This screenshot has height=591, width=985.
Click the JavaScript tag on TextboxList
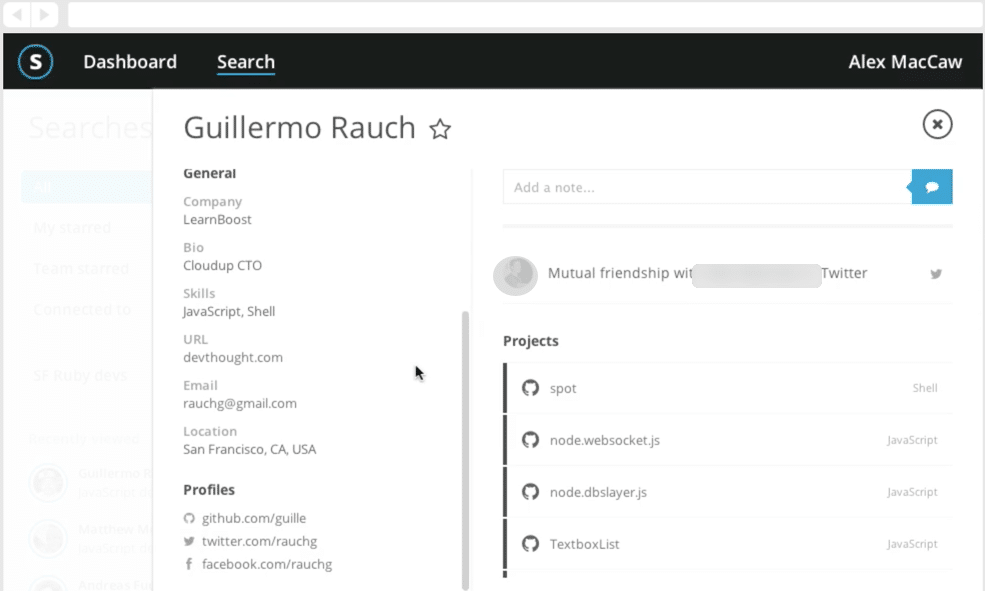tap(912, 545)
